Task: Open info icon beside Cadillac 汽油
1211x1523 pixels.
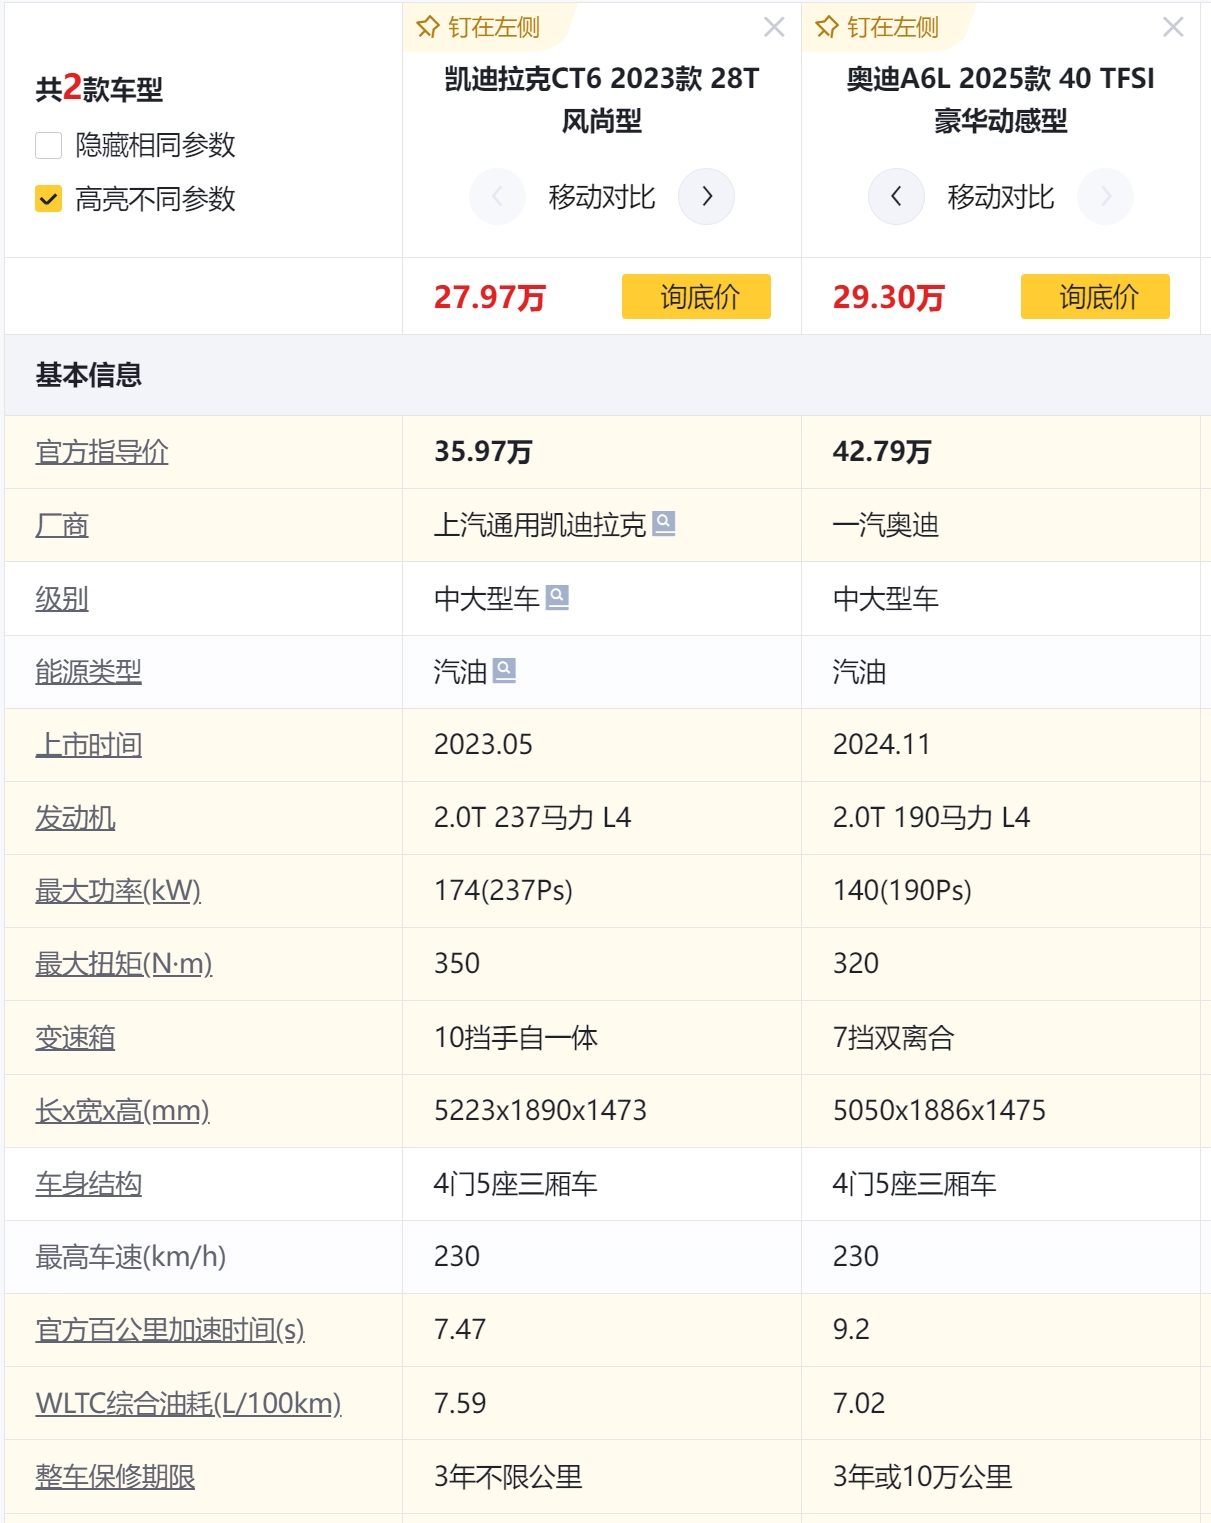Action: [504, 670]
